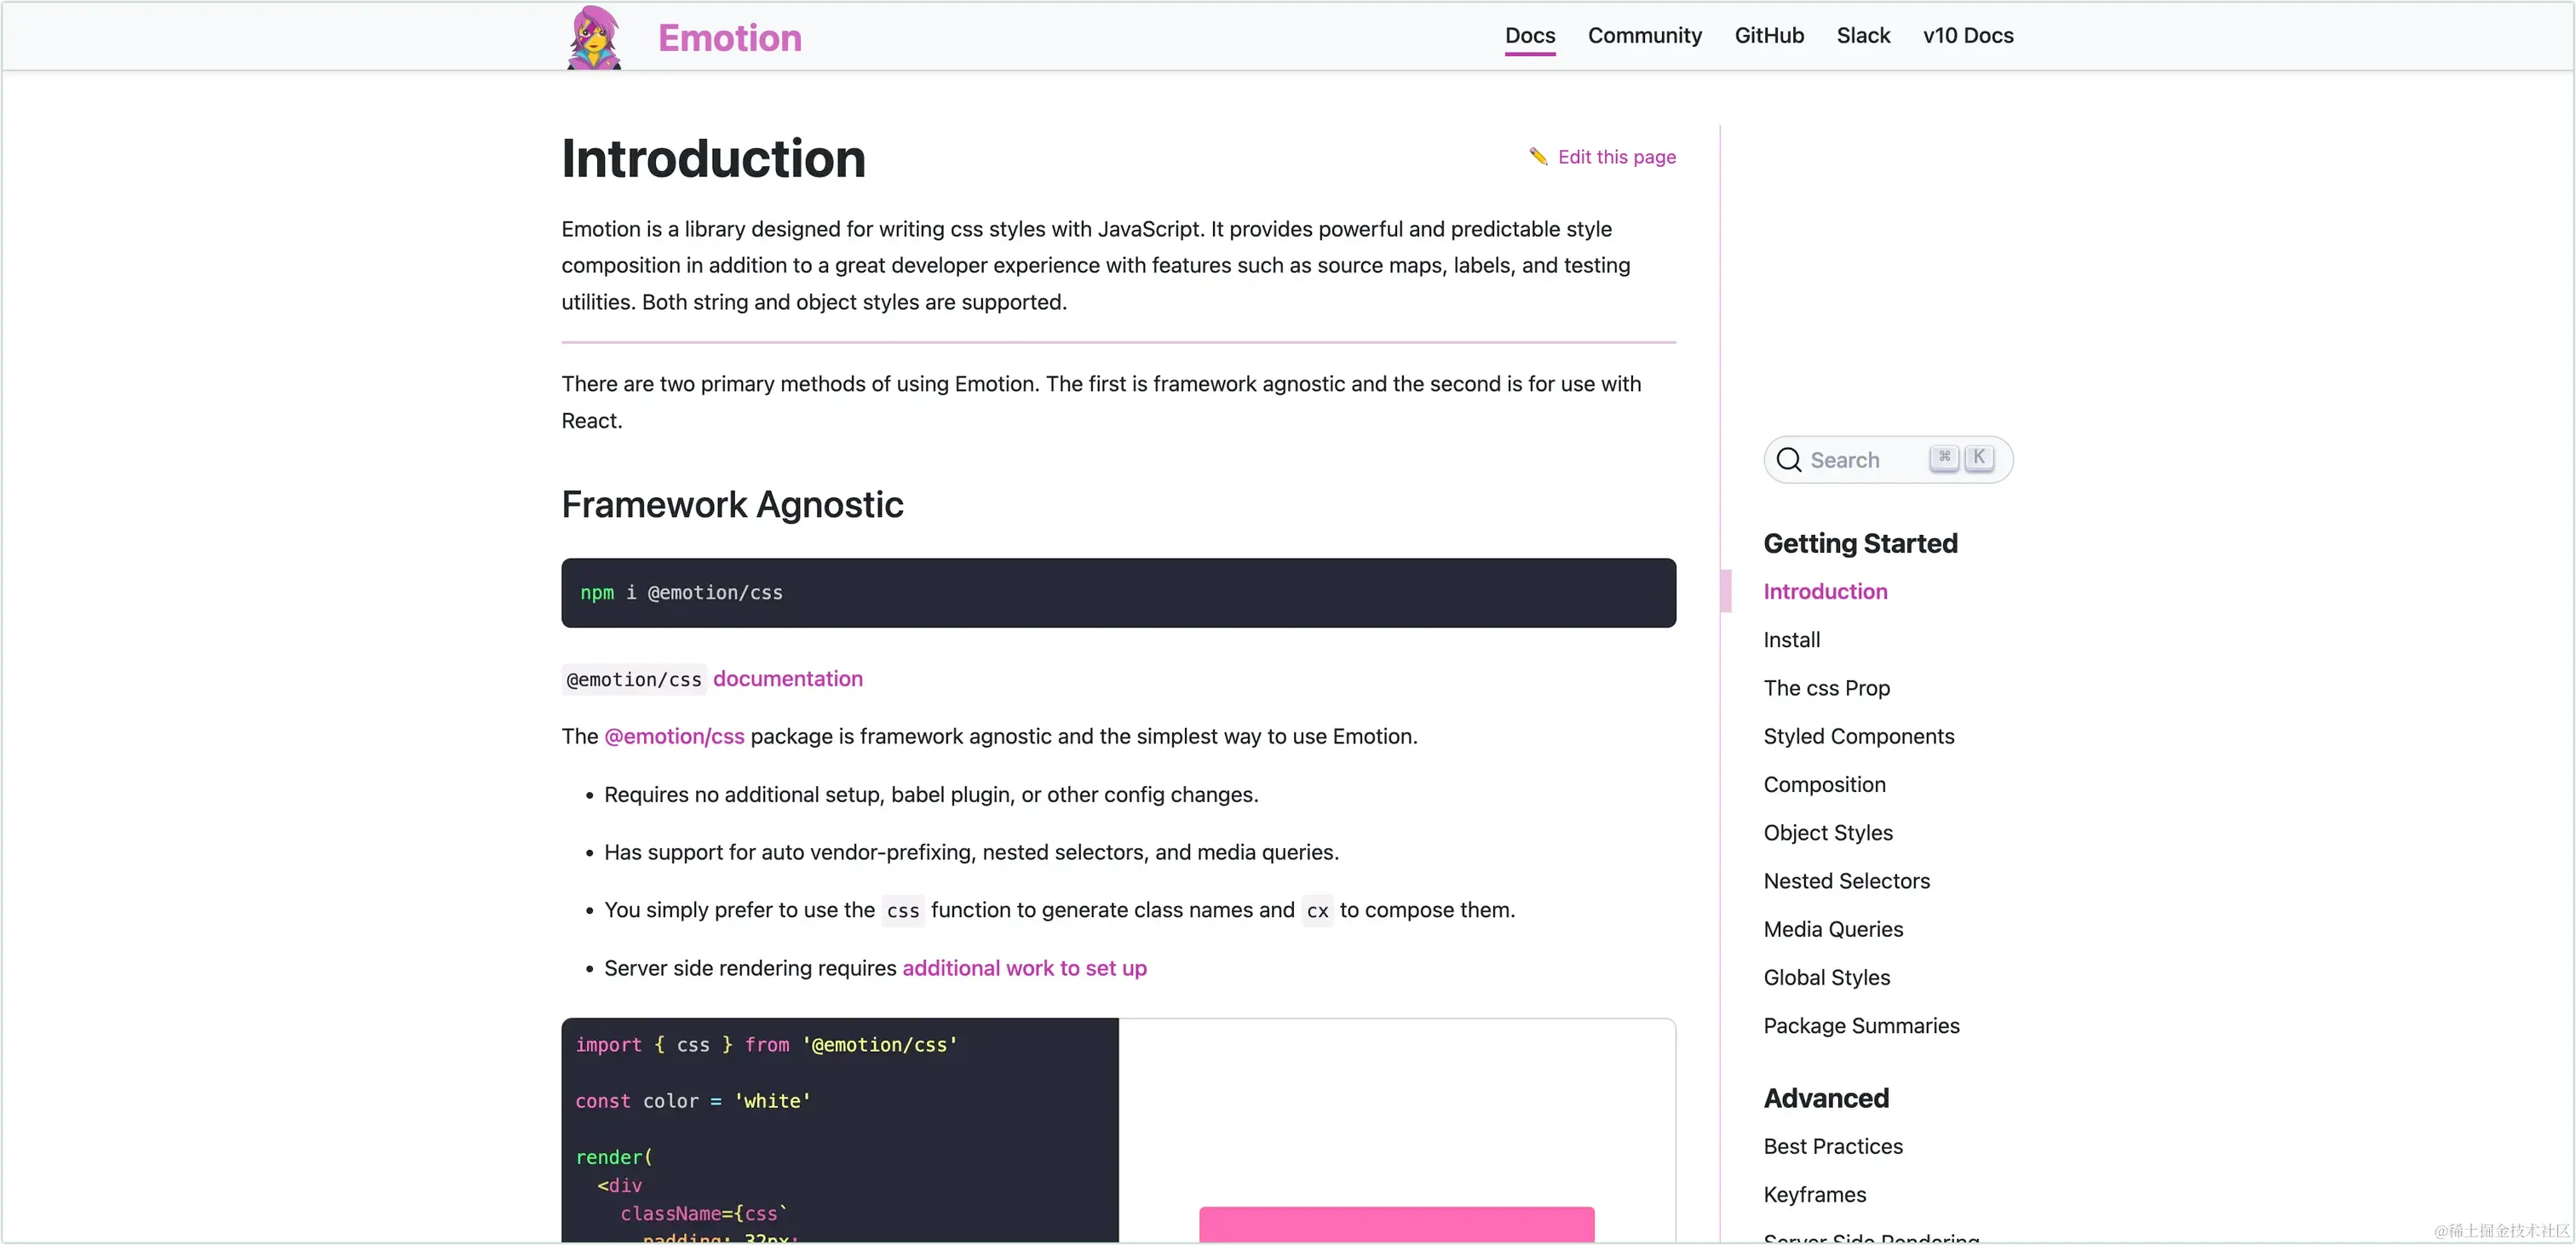The height and width of the screenshot is (1245, 2576).
Task: Click the magnifier search icon
Action: coord(1789,460)
